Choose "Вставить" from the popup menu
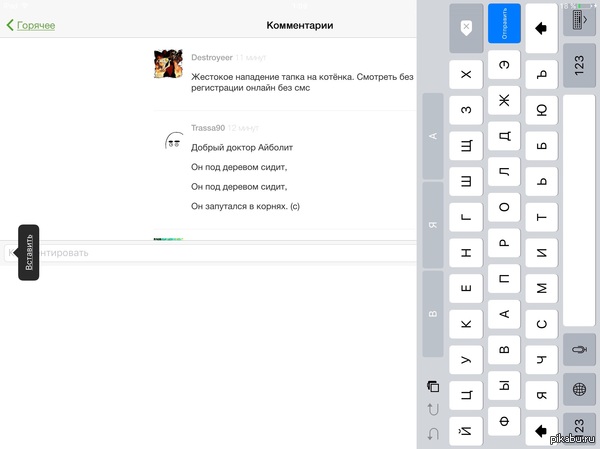 (29, 252)
